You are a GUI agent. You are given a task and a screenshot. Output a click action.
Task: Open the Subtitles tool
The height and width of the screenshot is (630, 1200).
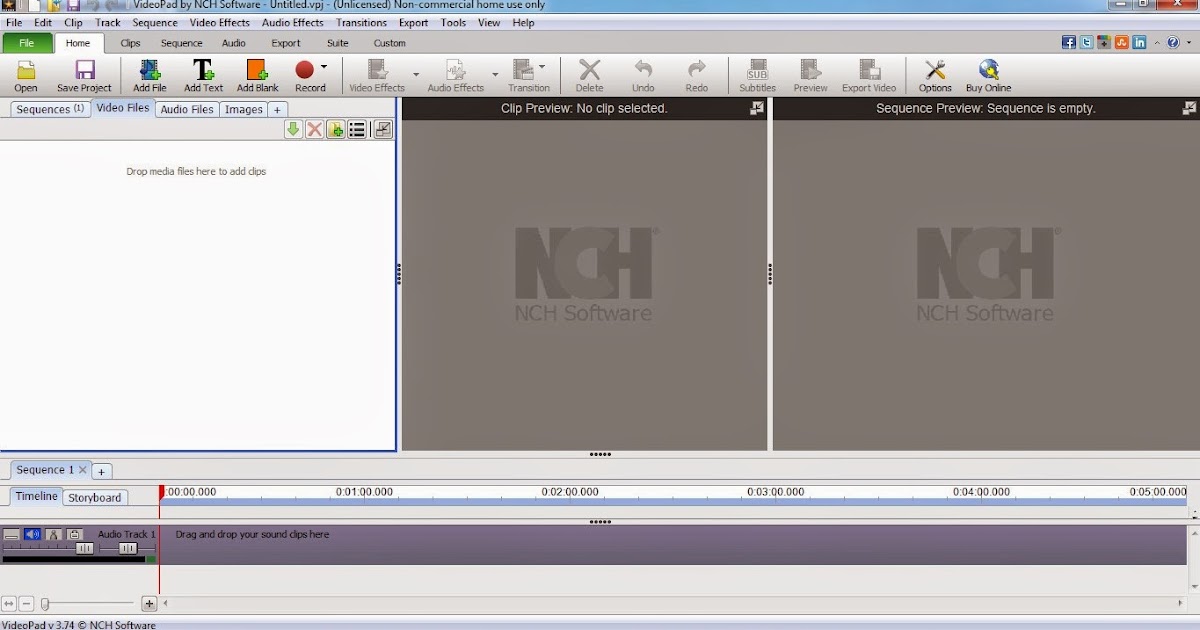coord(757,76)
